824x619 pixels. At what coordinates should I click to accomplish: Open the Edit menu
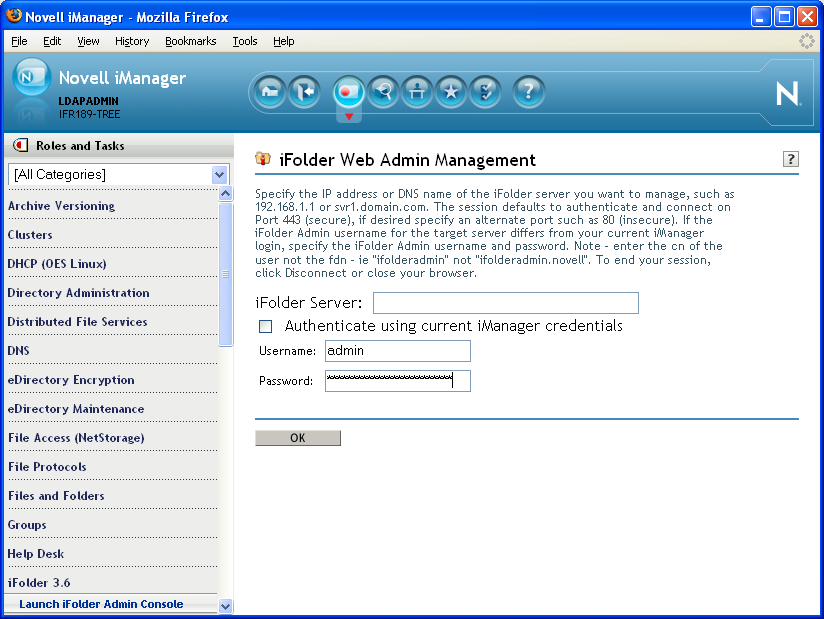[52, 41]
